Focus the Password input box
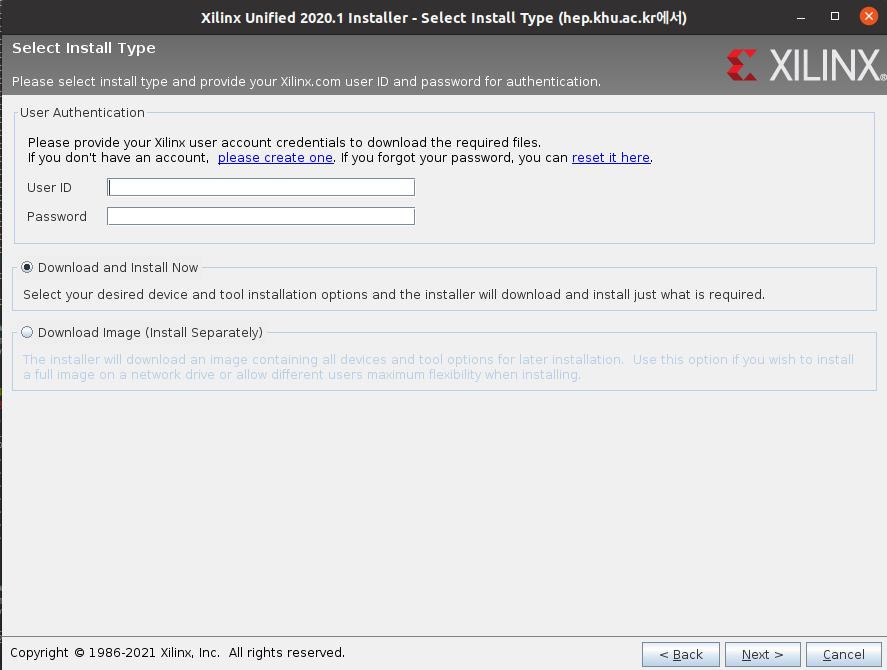This screenshot has height=670, width=887. [x=261, y=216]
